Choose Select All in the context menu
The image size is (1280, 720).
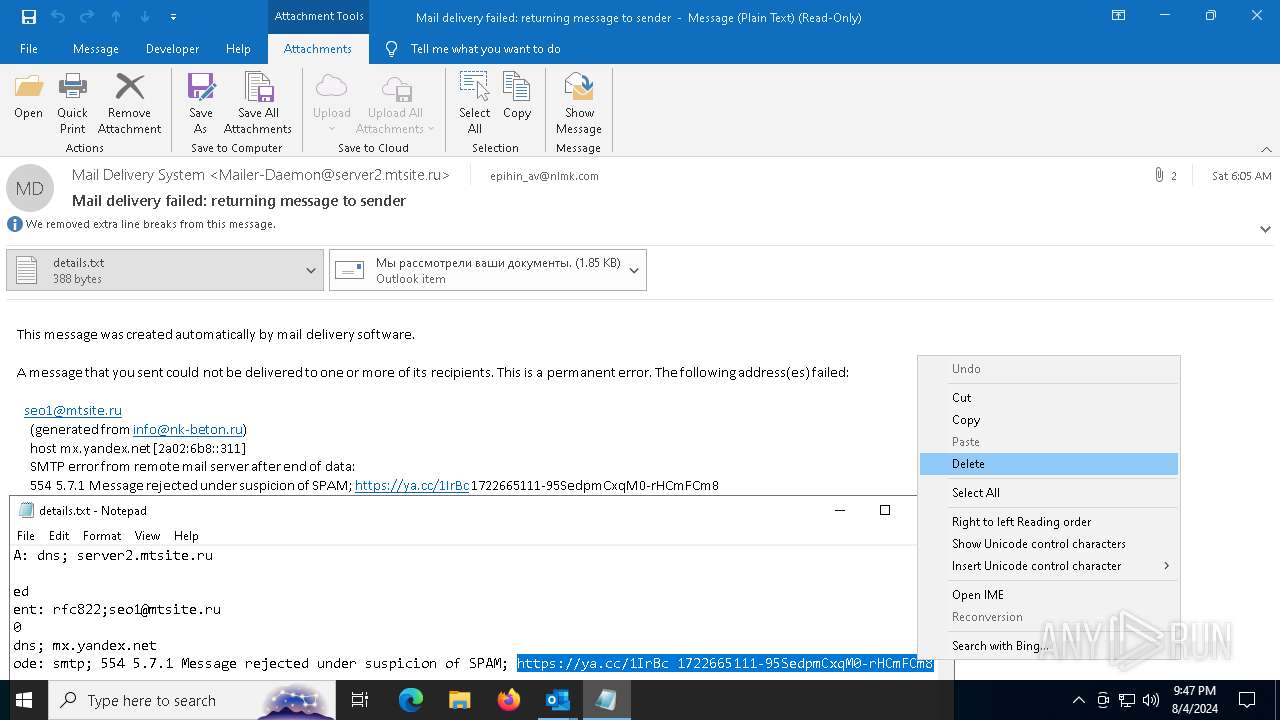(x=1049, y=493)
